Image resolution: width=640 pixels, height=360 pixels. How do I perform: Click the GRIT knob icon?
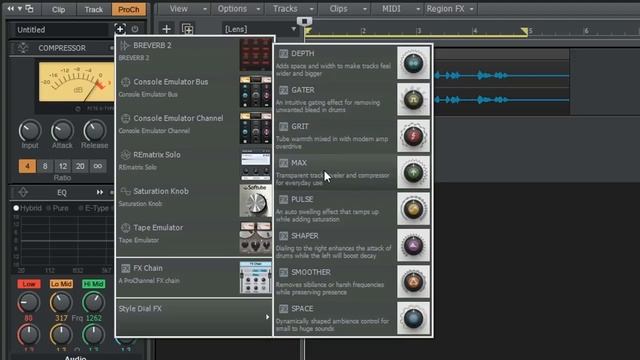click(x=413, y=136)
